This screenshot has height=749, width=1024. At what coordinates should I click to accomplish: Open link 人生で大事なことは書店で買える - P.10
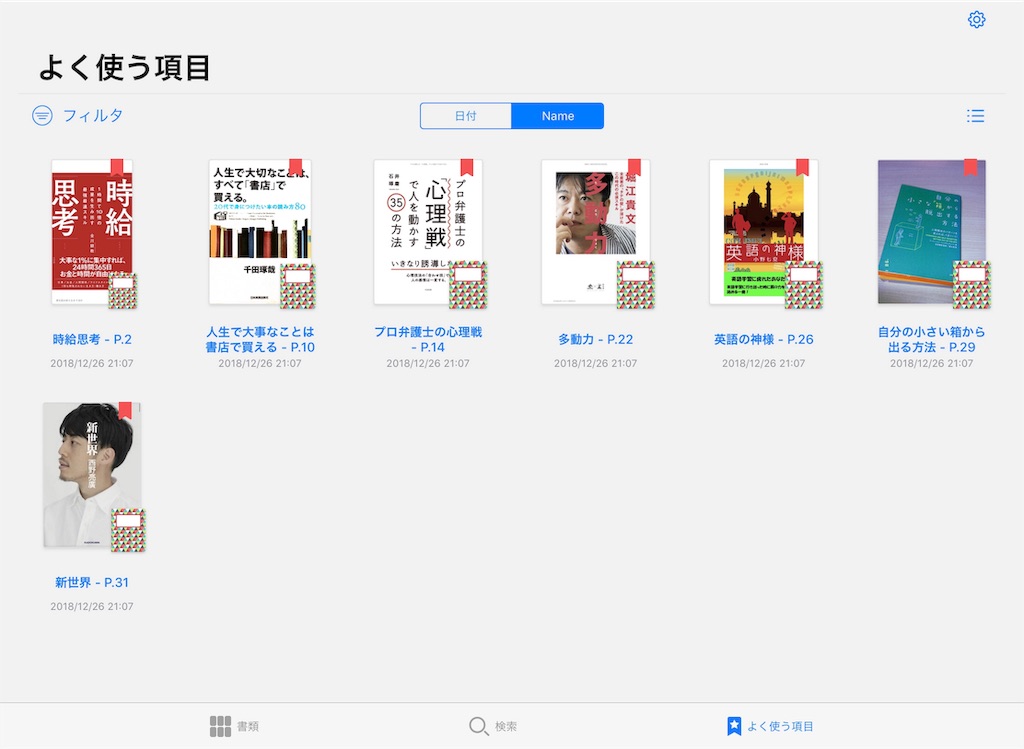pos(260,340)
